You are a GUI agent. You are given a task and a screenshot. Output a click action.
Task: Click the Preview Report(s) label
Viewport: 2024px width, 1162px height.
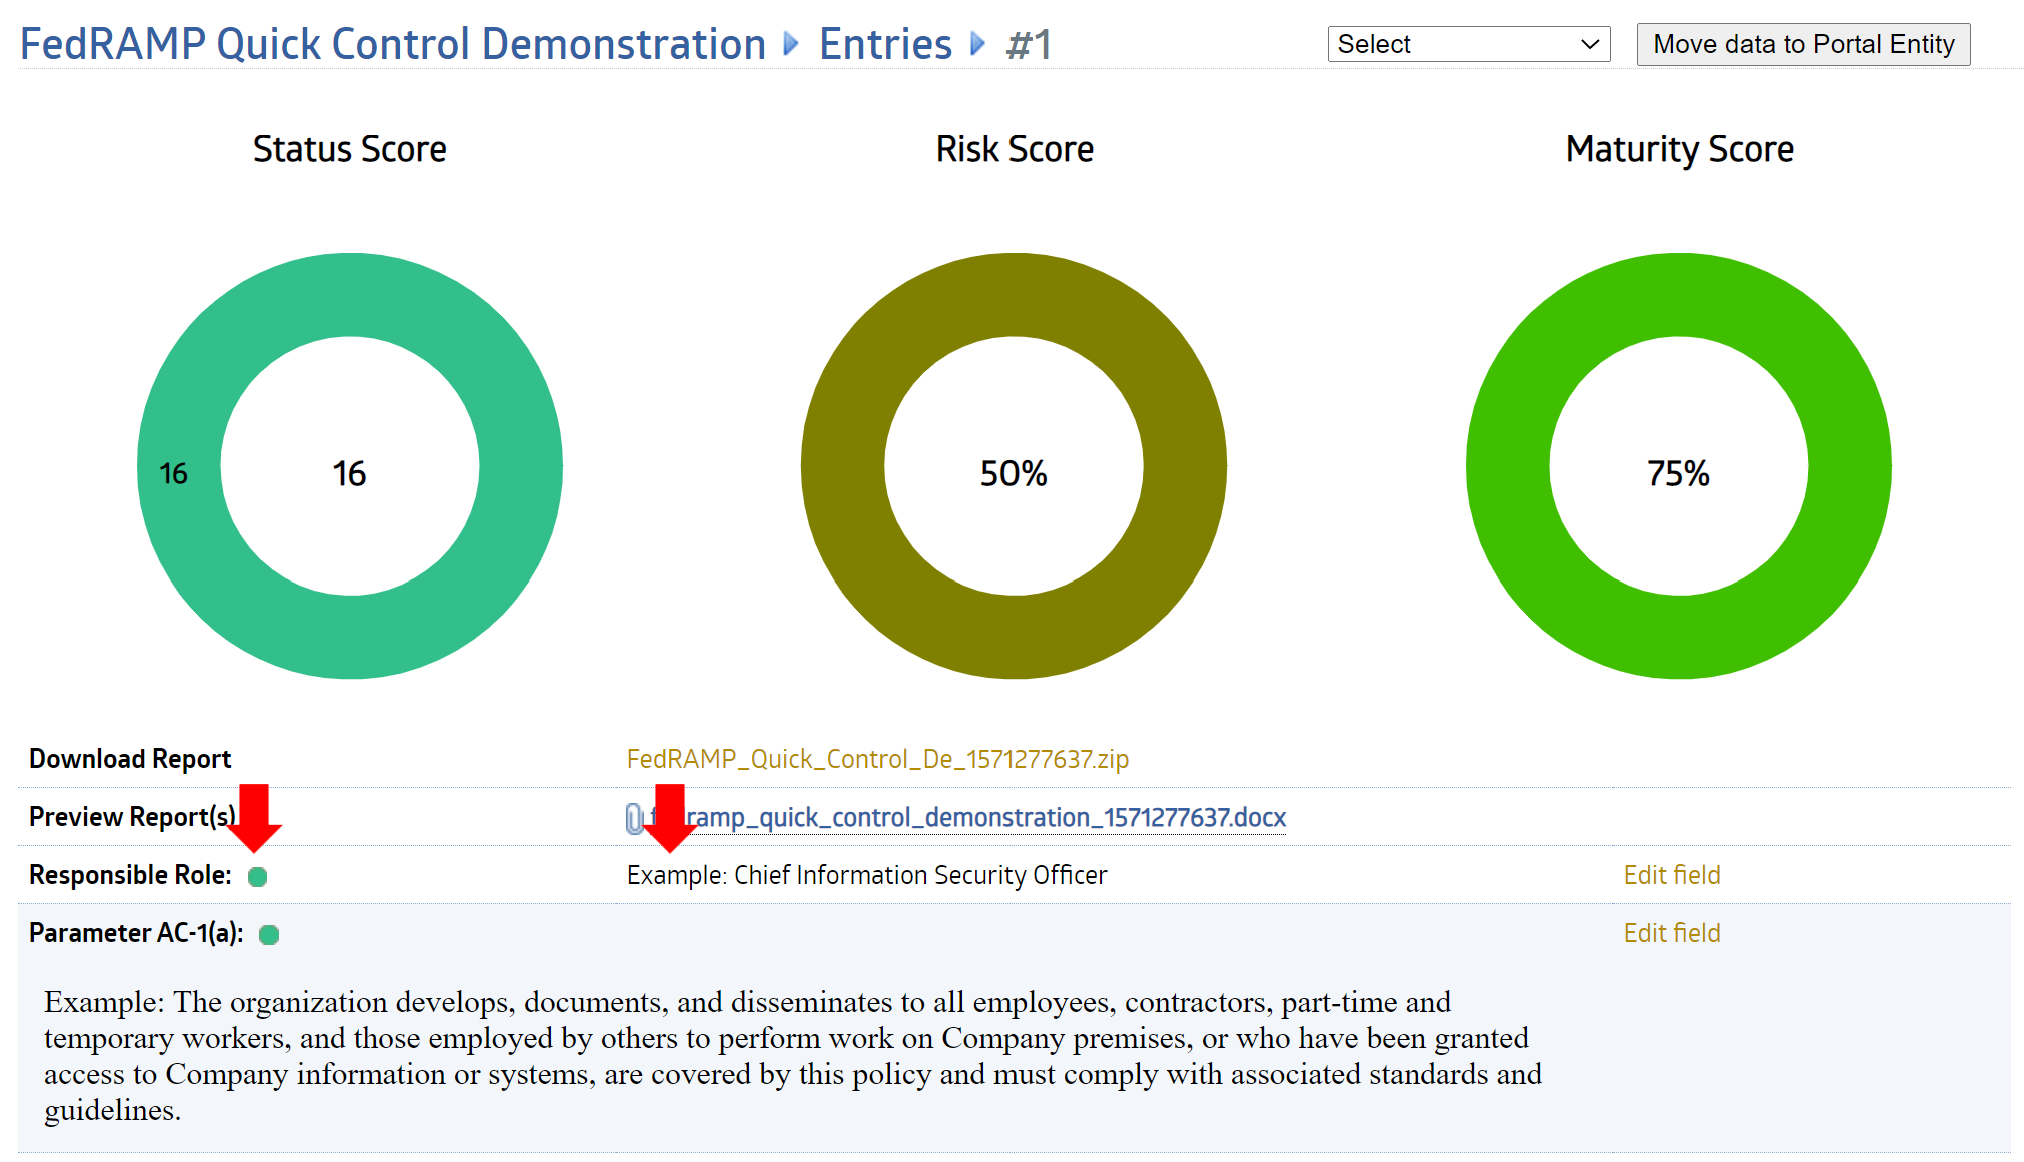[x=132, y=817]
